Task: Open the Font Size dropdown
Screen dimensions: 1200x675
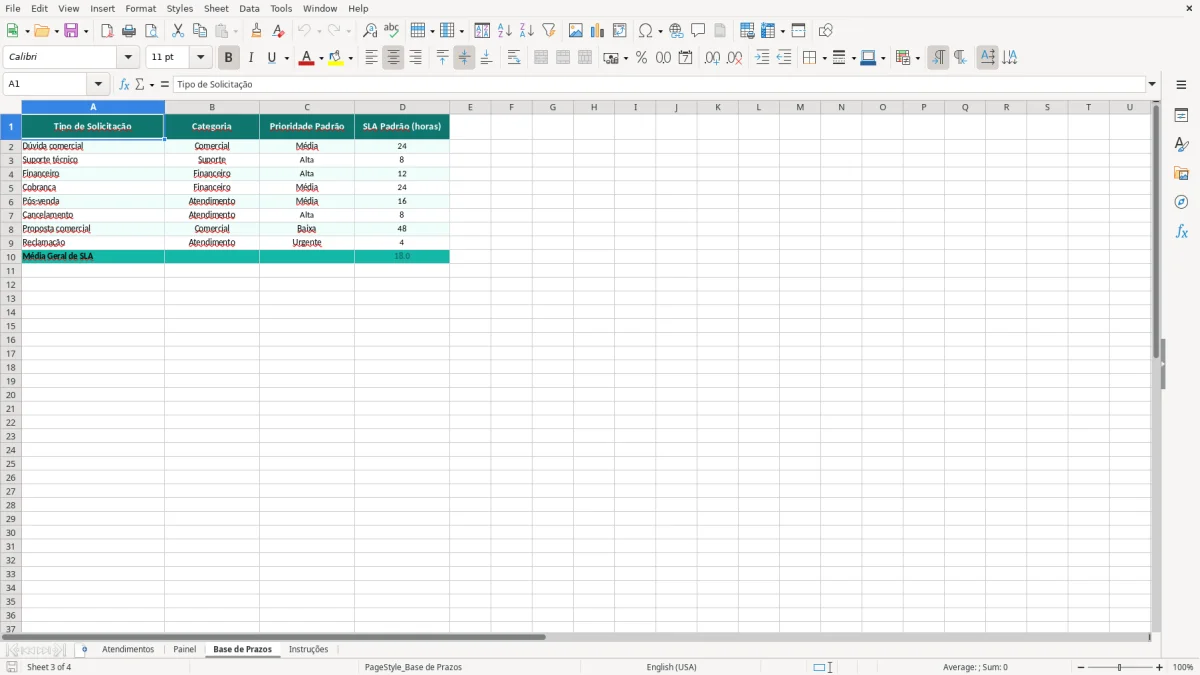Action: coord(201,58)
